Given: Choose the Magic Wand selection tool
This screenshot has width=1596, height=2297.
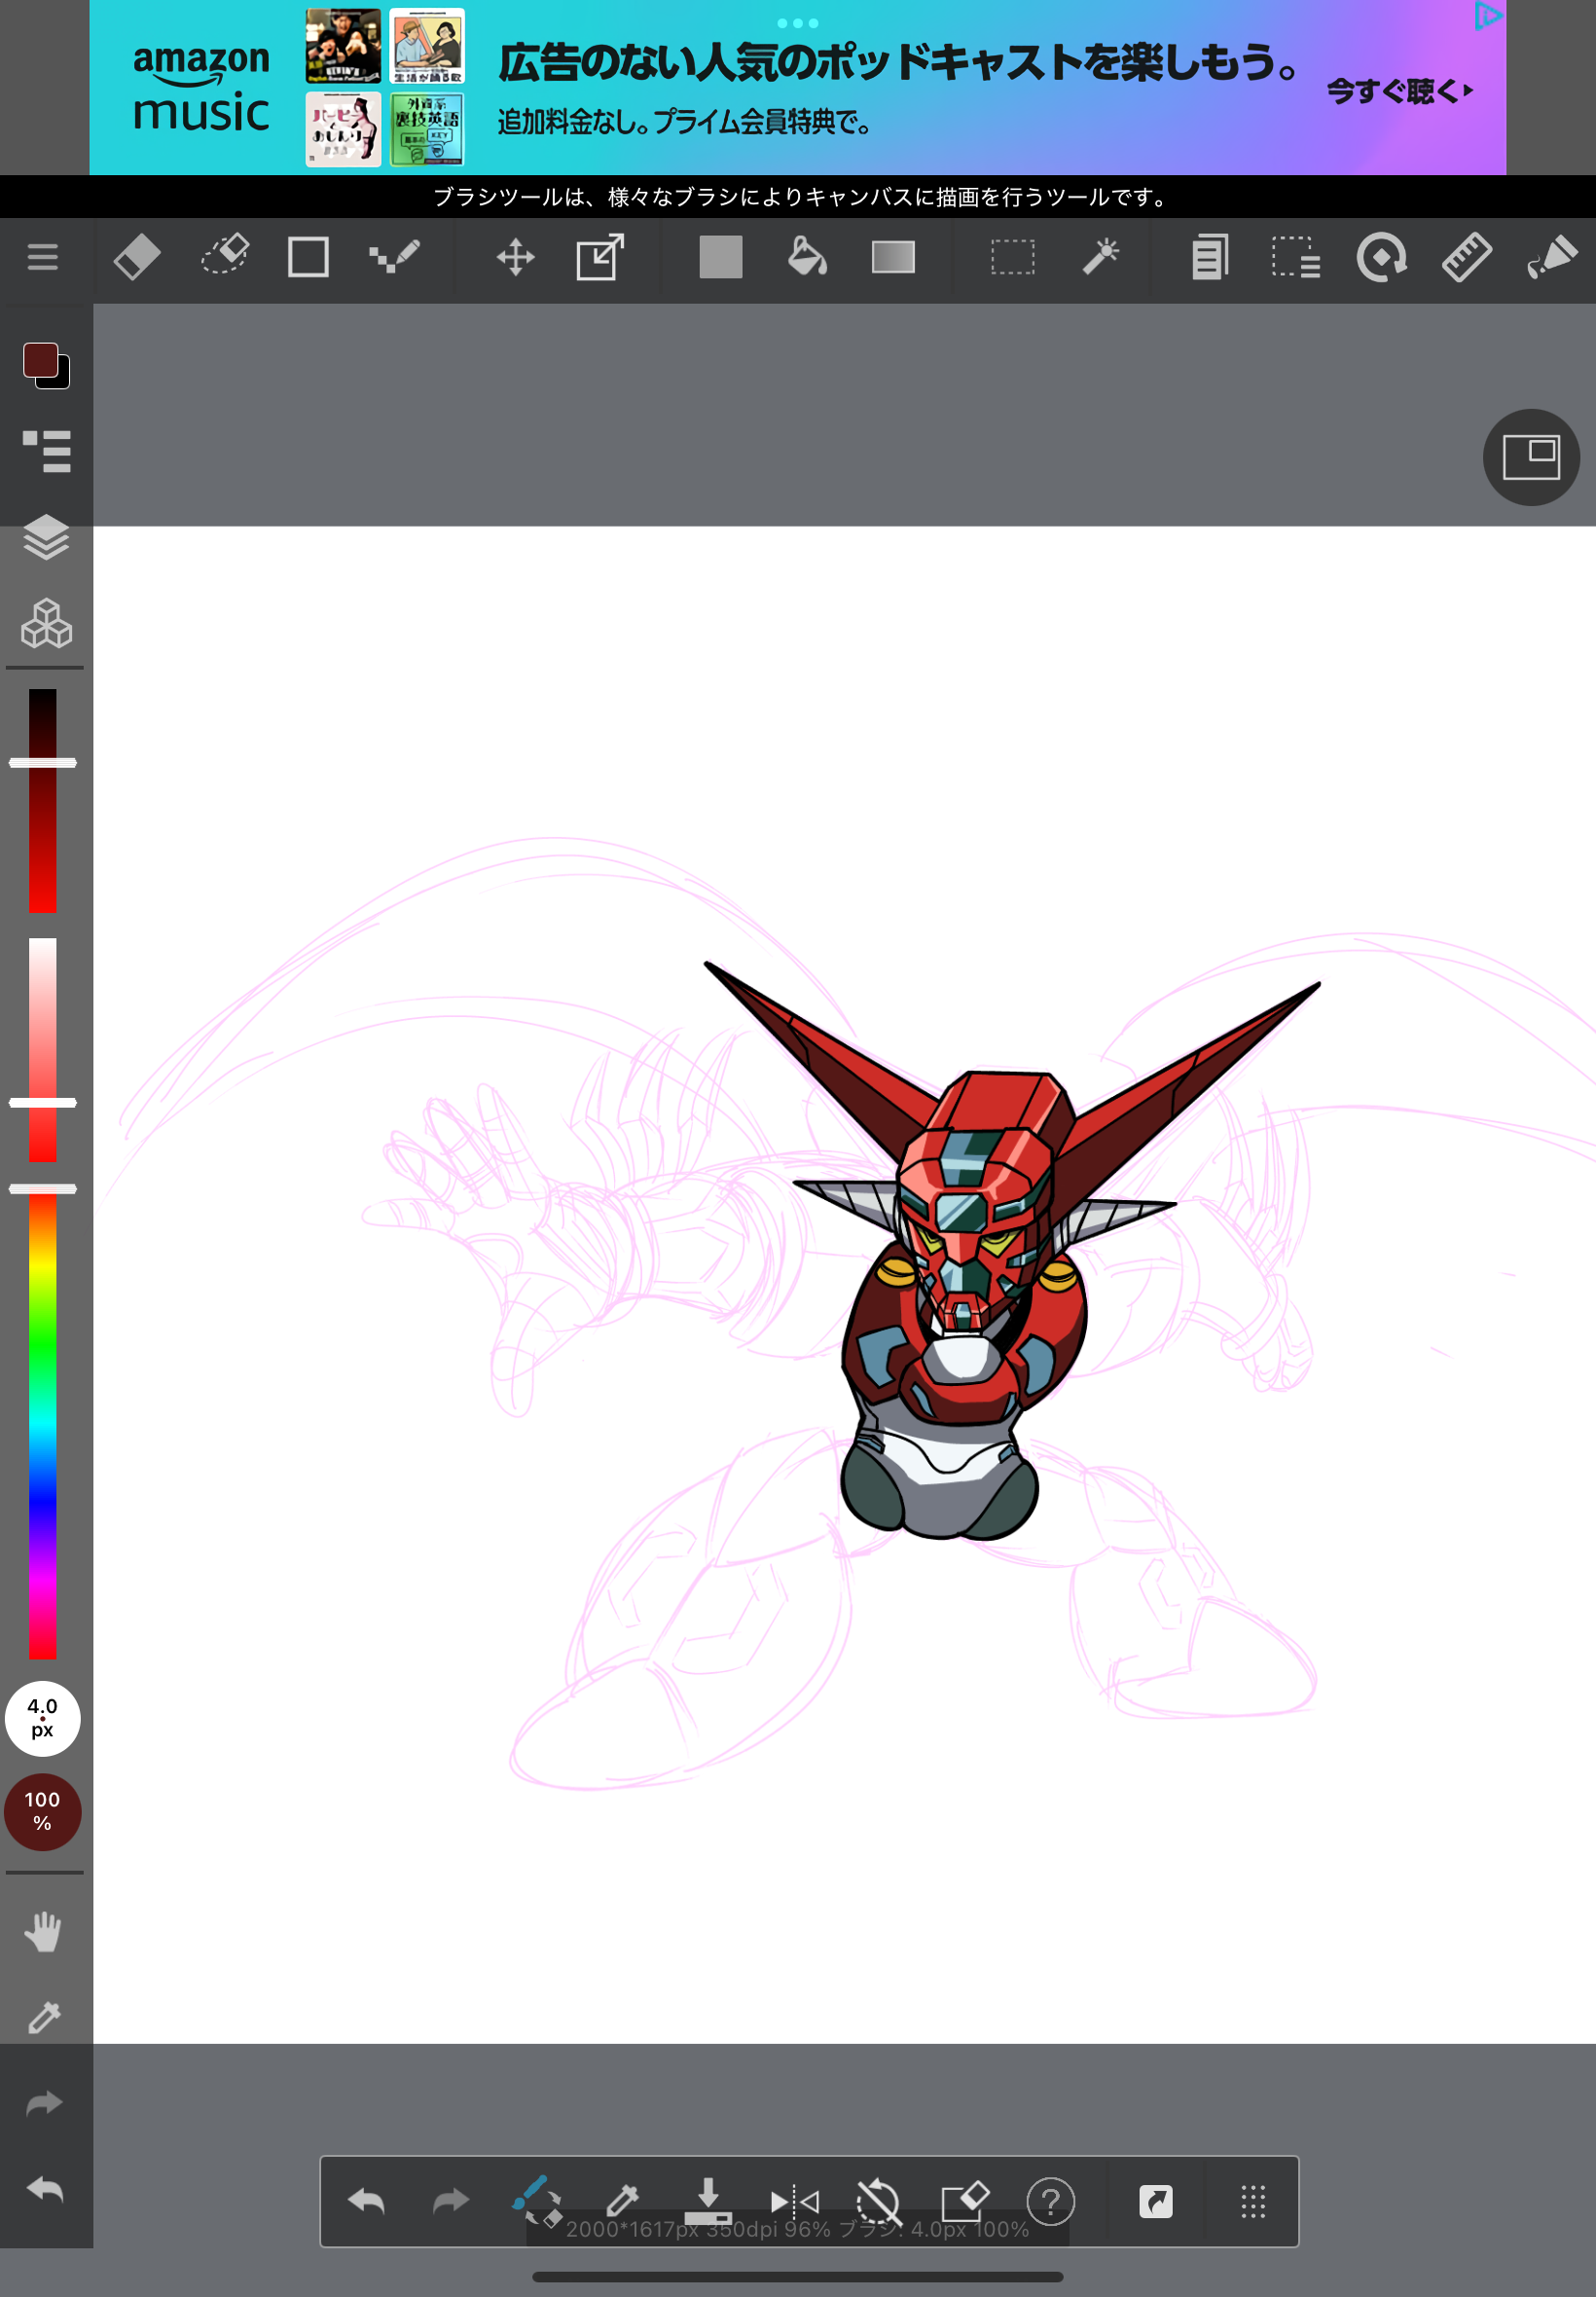Looking at the screenshot, I should click(x=1100, y=258).
